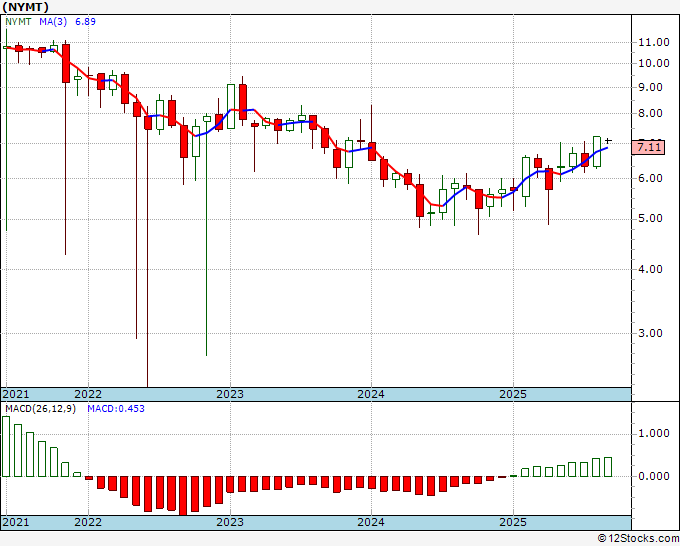This screenshot has width=680, height=546.
Task: Click the 9.00 price axis label
Action: point(650,88)
